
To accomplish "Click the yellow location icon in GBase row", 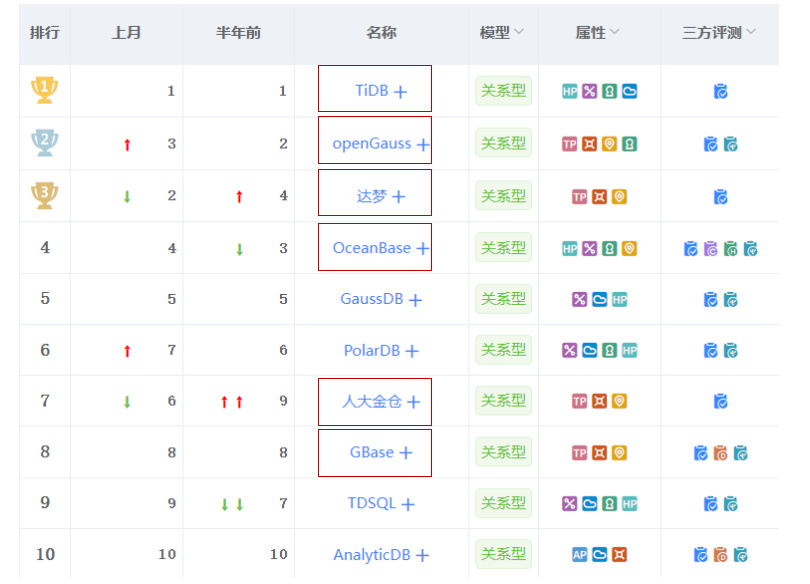I will [x=619, y=453].
